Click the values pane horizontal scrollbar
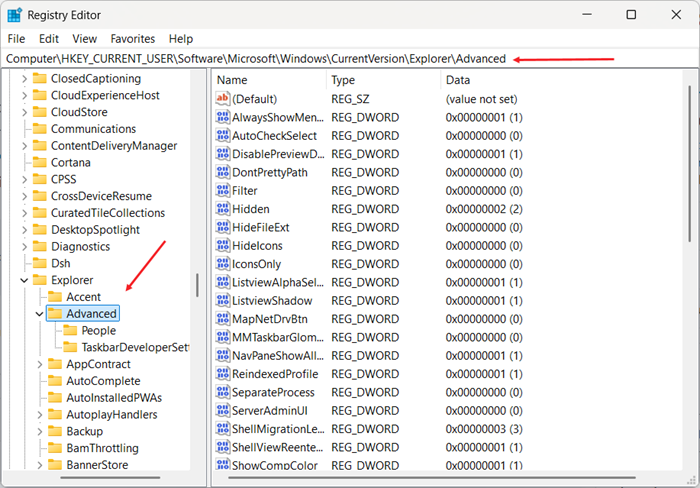Image resolution: width=700 pixels, height=488 pixels. tap(432, 477)
